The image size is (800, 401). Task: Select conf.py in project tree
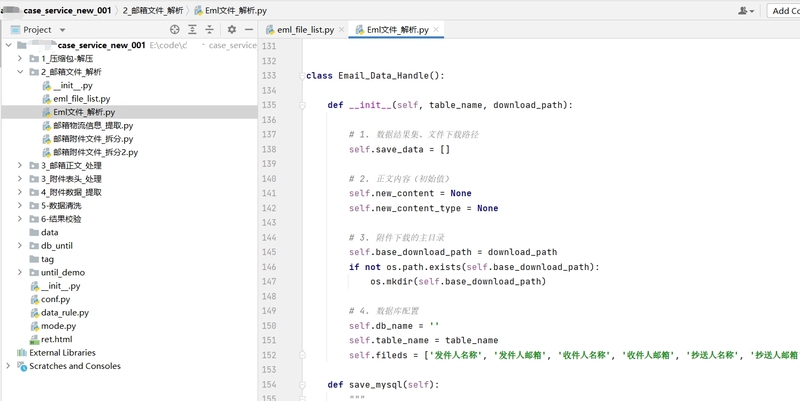(56, 299)
